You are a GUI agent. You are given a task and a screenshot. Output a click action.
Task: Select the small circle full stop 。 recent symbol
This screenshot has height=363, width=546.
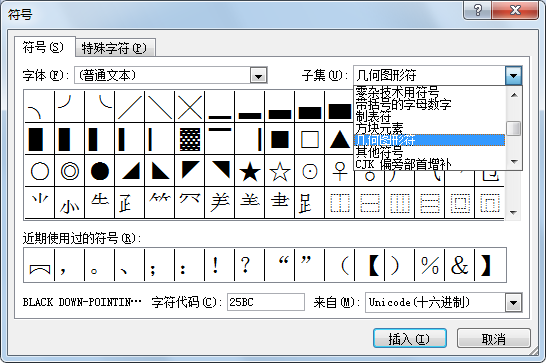pos(100,265)
